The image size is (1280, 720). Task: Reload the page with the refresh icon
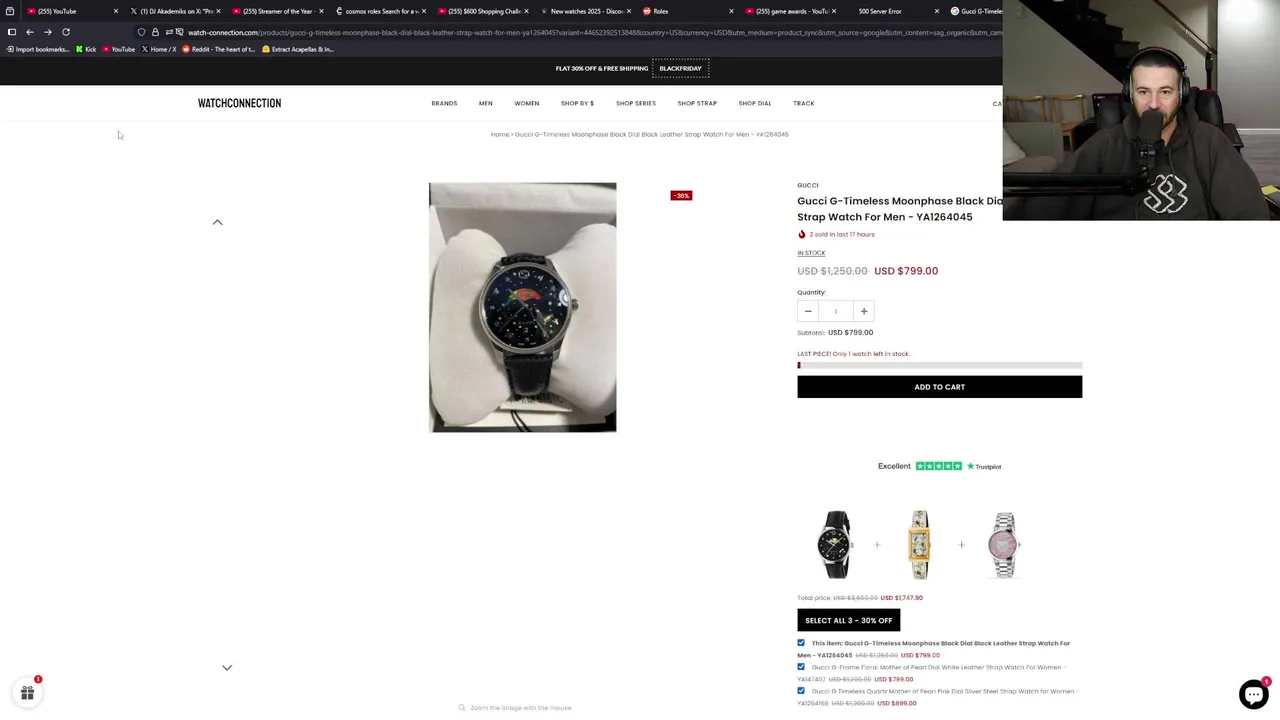[66, 32]
